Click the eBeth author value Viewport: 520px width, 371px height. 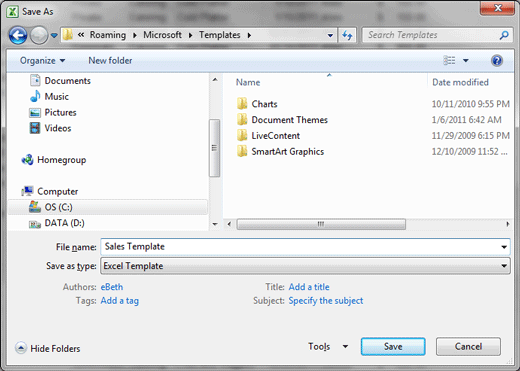click(112, 287)
